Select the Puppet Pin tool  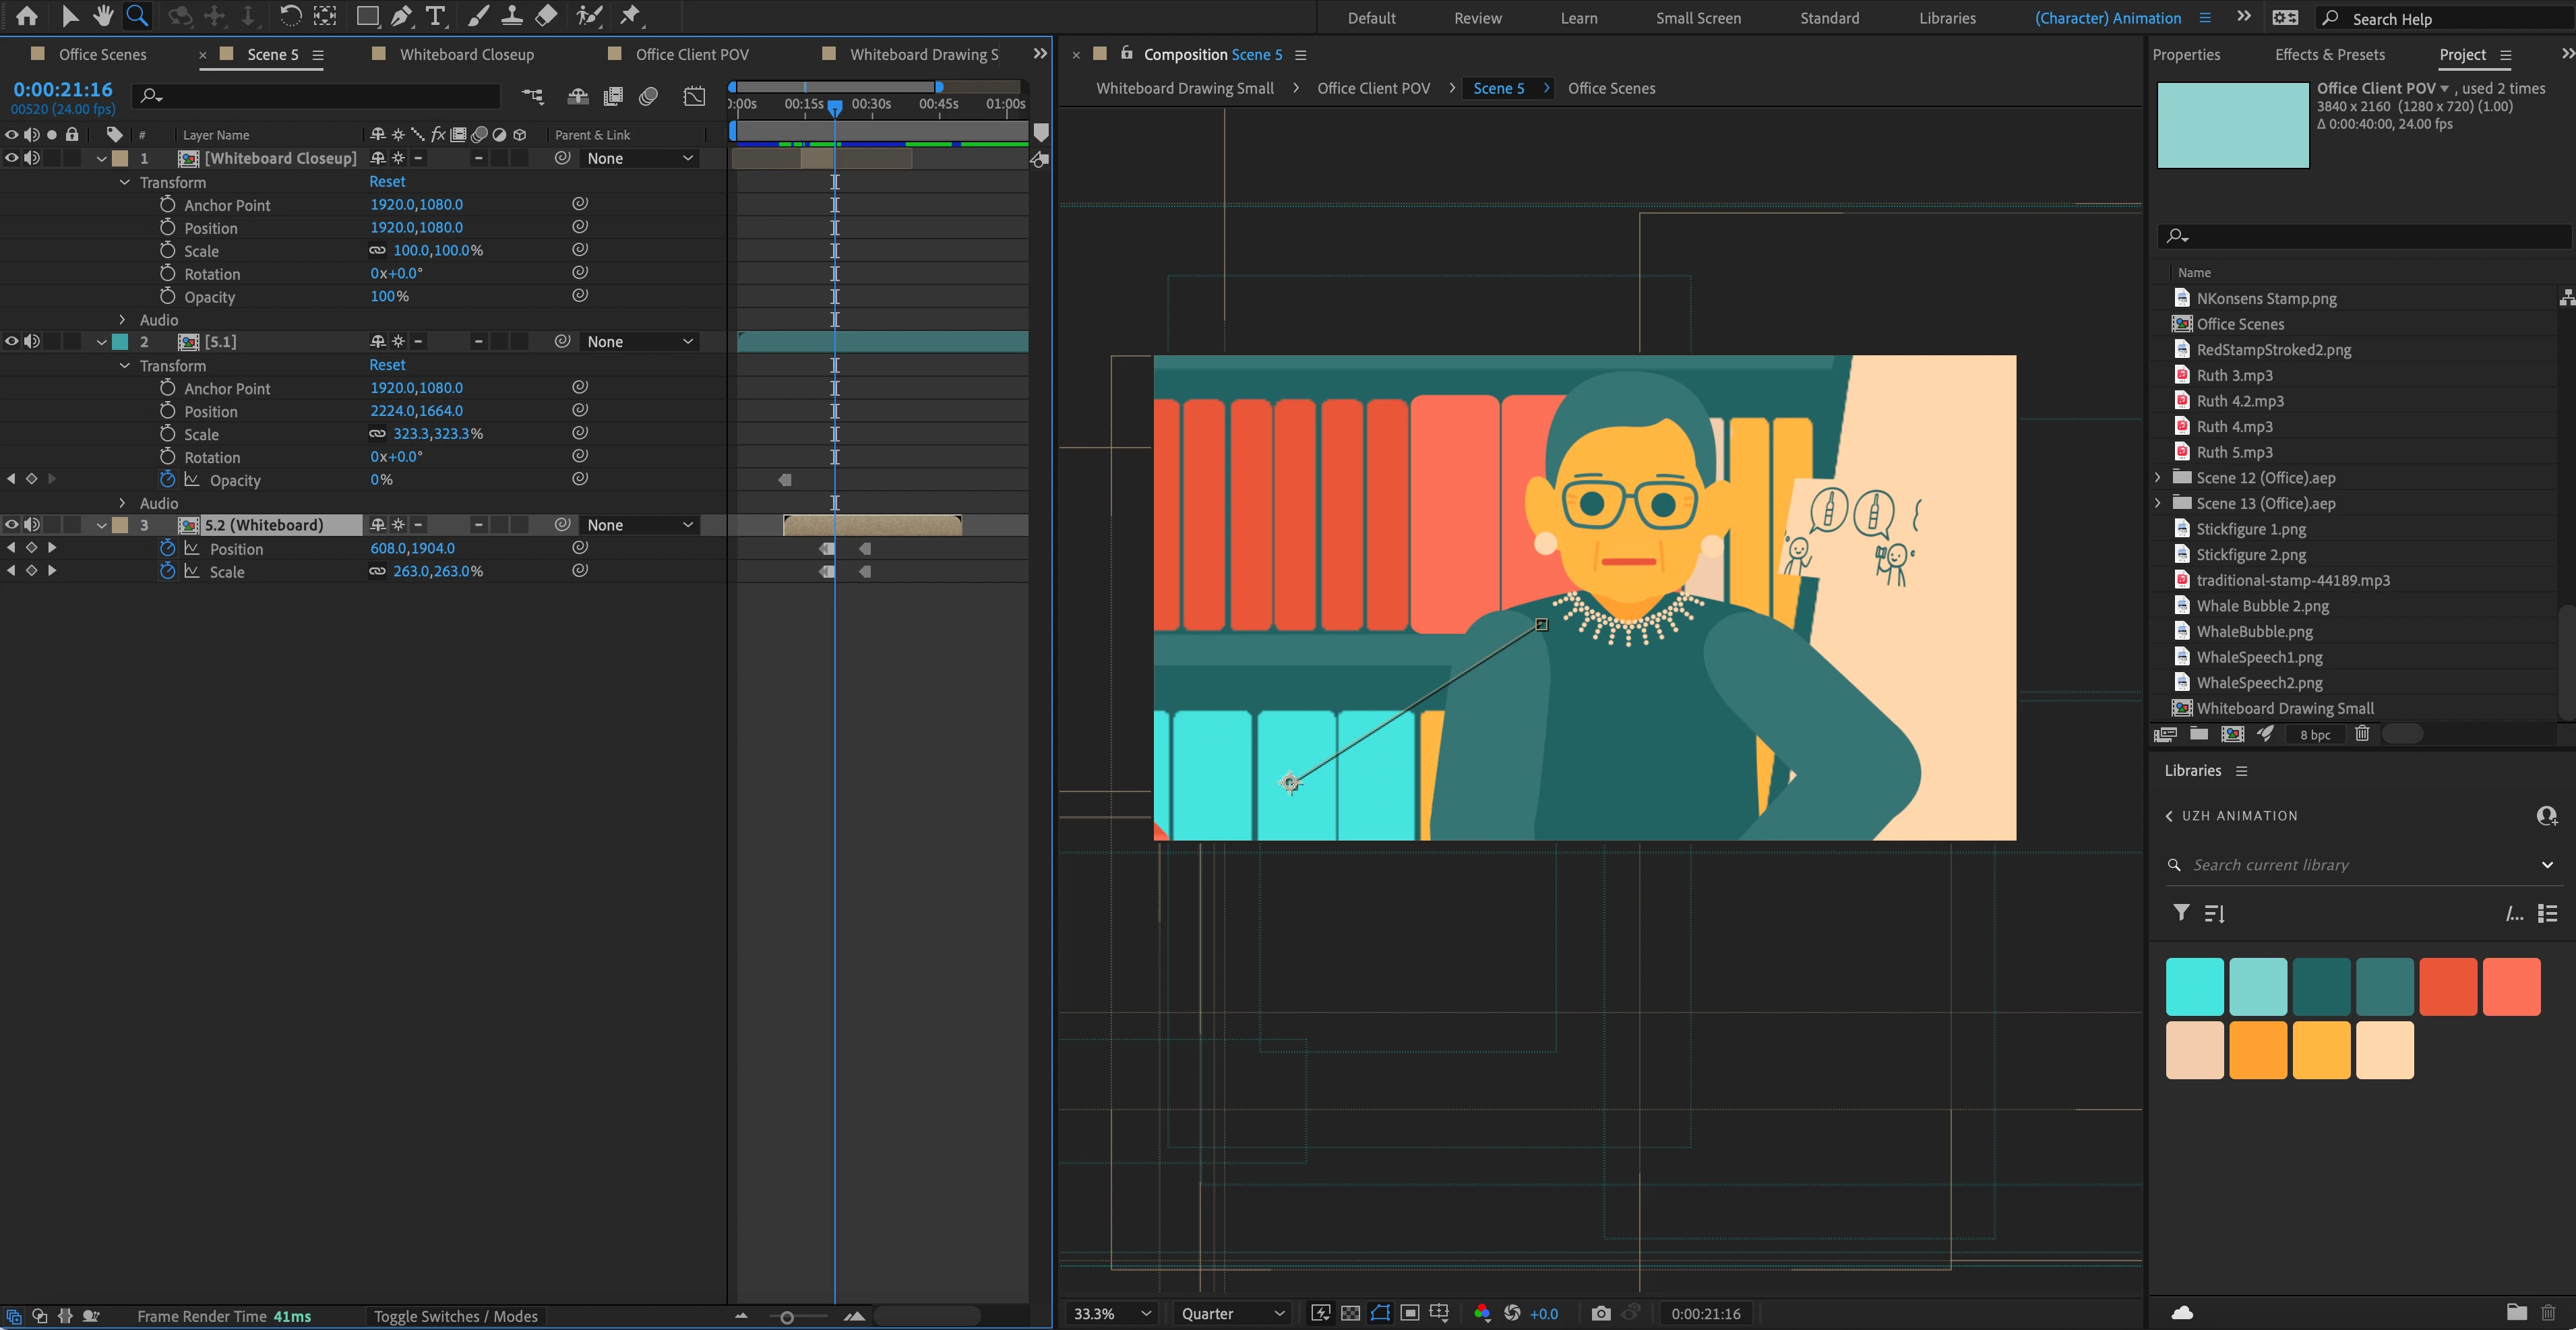tap(630, 16)
